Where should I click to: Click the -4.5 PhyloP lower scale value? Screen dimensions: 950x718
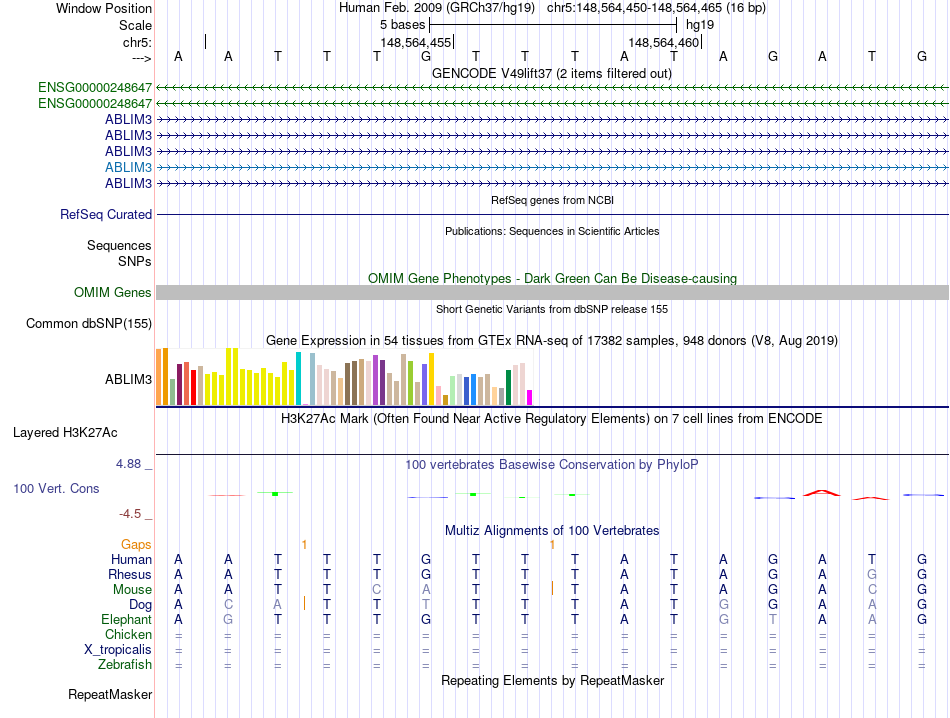click(130, 514)
